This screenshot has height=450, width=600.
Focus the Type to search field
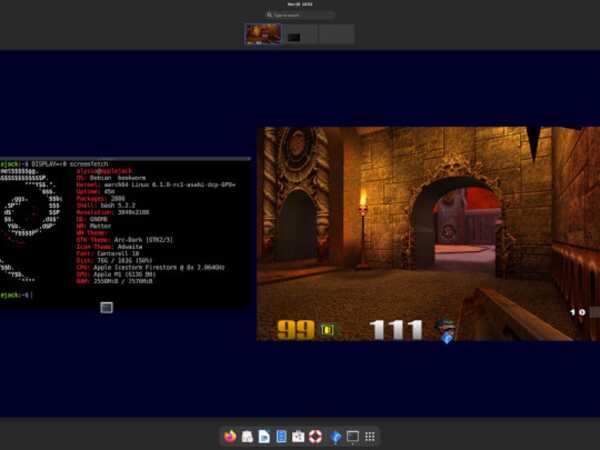(x=300, y=15)
